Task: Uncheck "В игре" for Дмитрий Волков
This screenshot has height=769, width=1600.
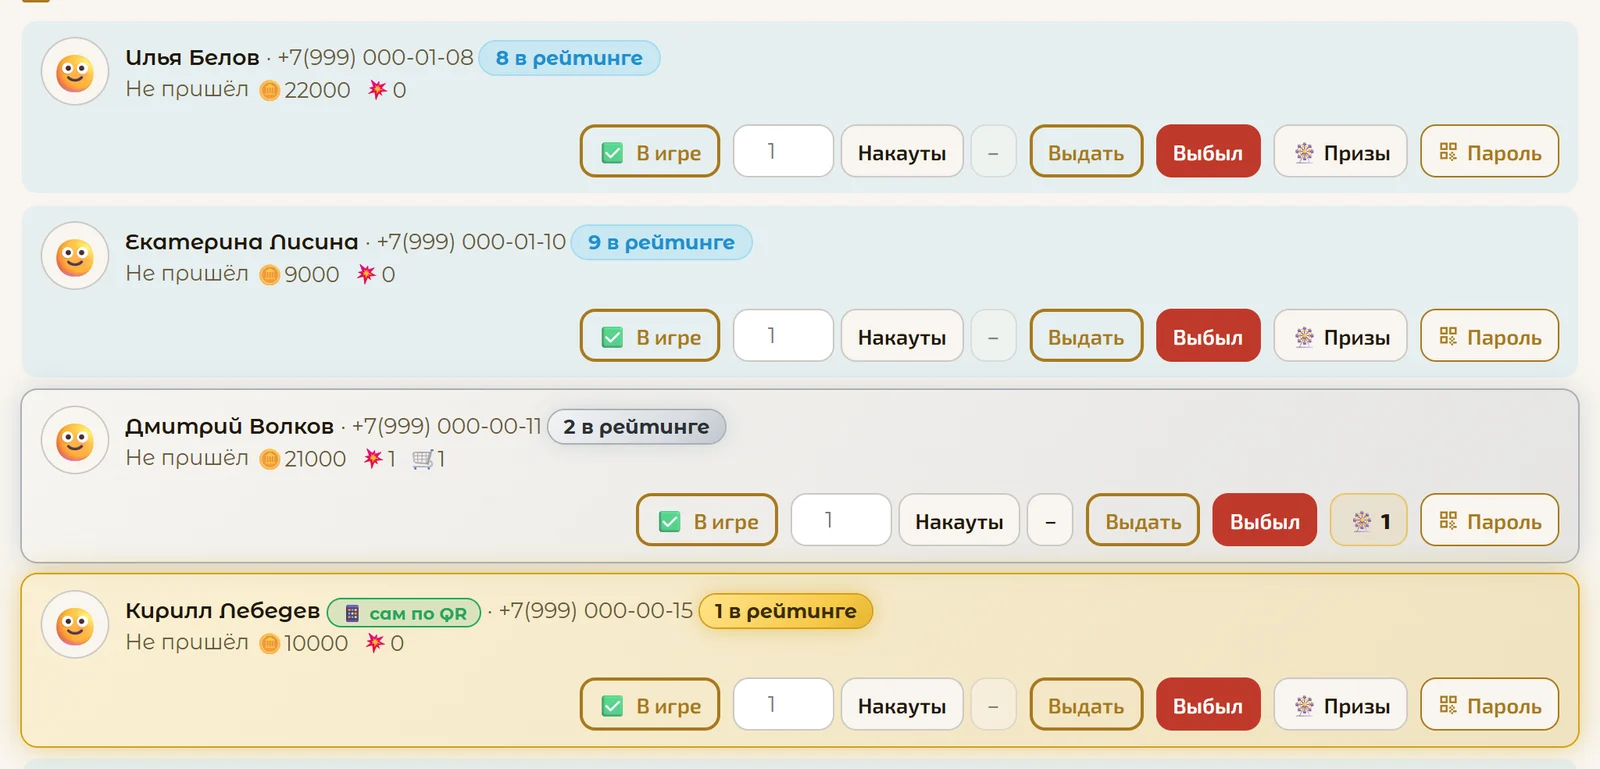Action: coord(670,521)
